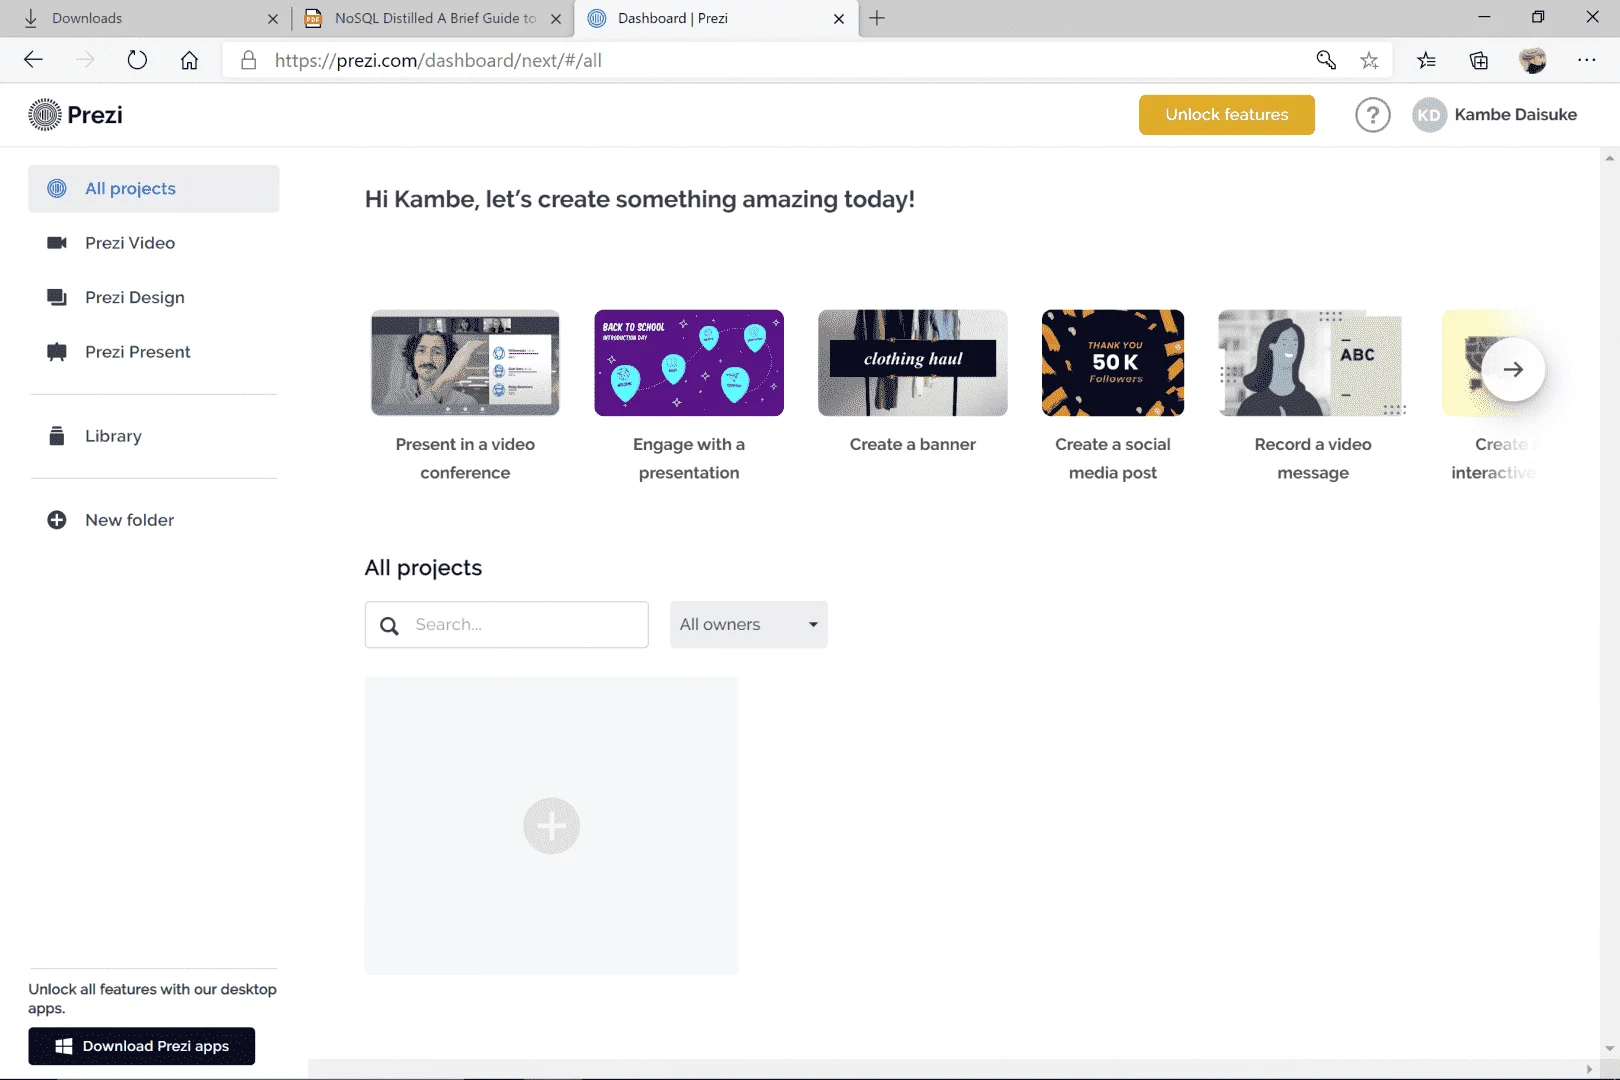The height and width of the screenshot is (1080, 1620).
Task: Click the Windows logo on download button
Action: [x=64, y=1046]
